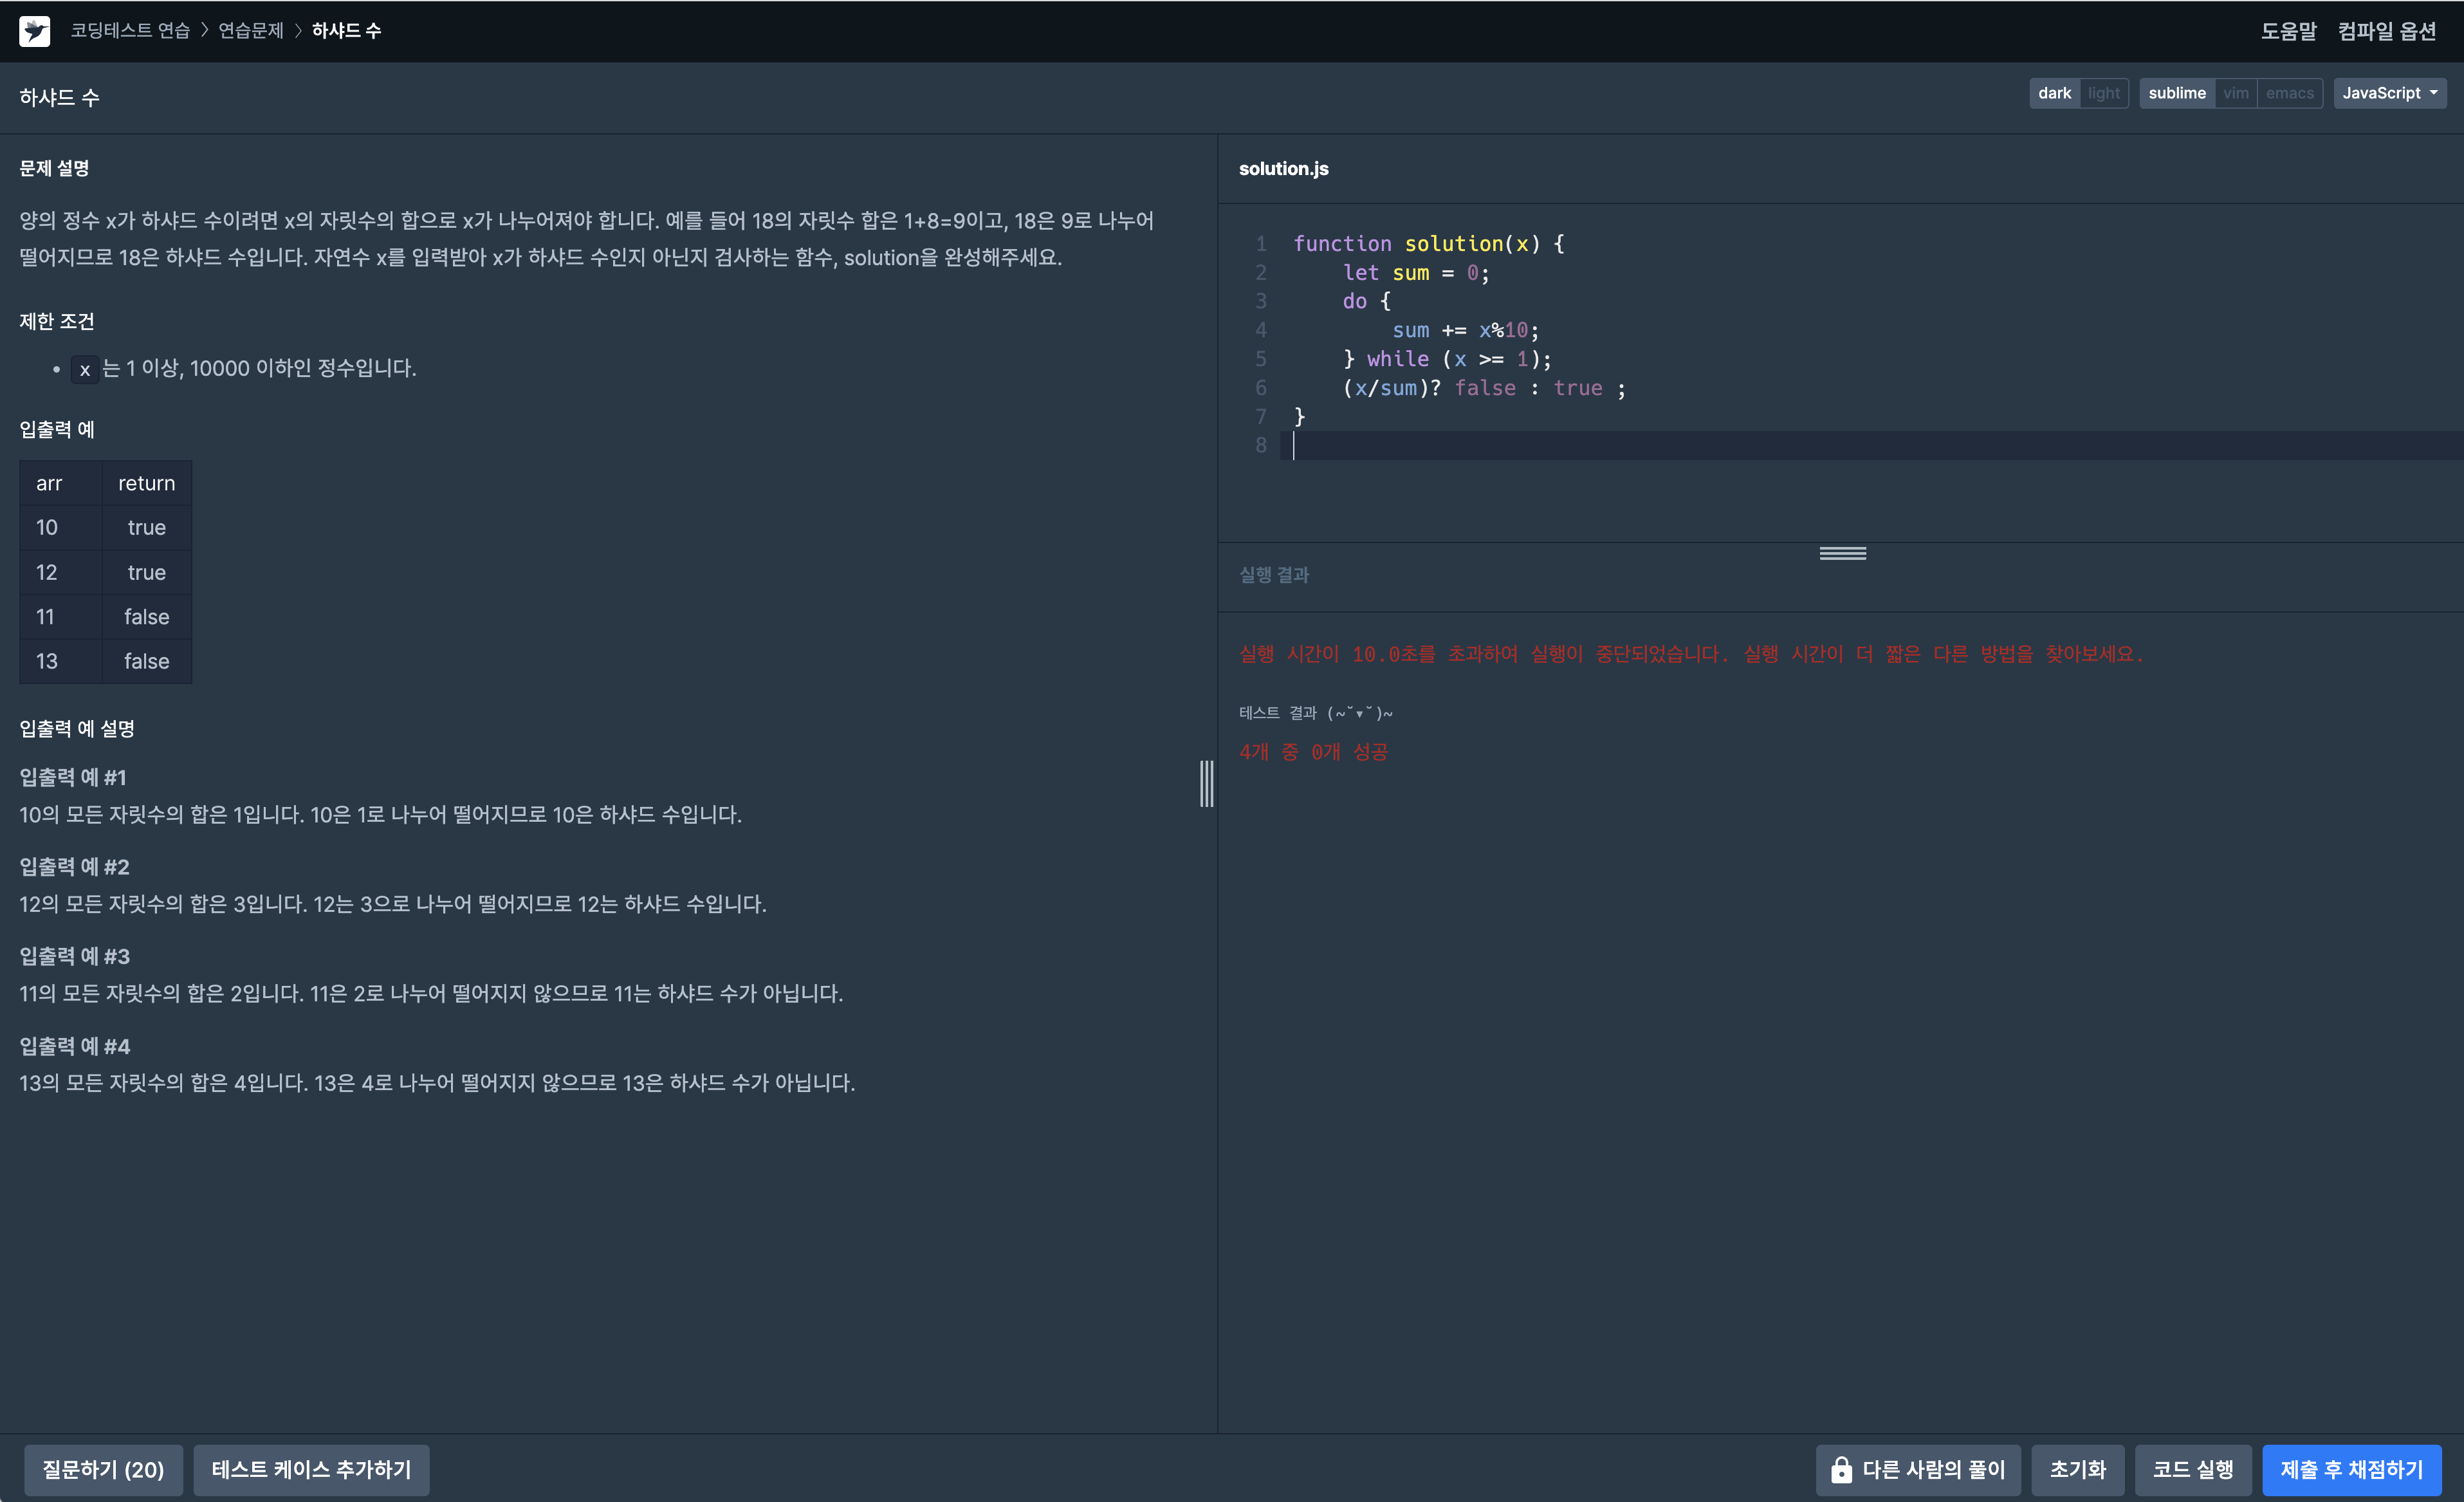Click horizontal splitter handle above results
Screen dimensions: 2464x1502
tap(1842, 553)
